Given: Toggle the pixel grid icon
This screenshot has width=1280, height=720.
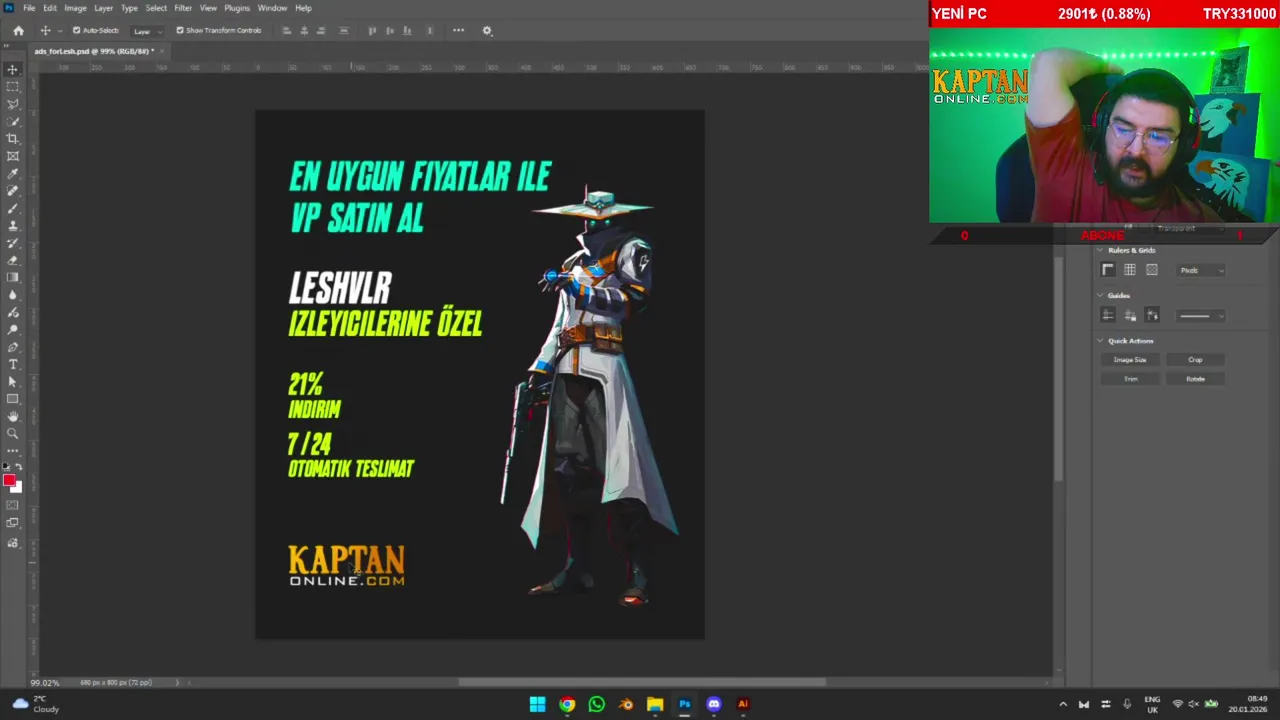Looking at the screenshot, I should [1152, 270].
